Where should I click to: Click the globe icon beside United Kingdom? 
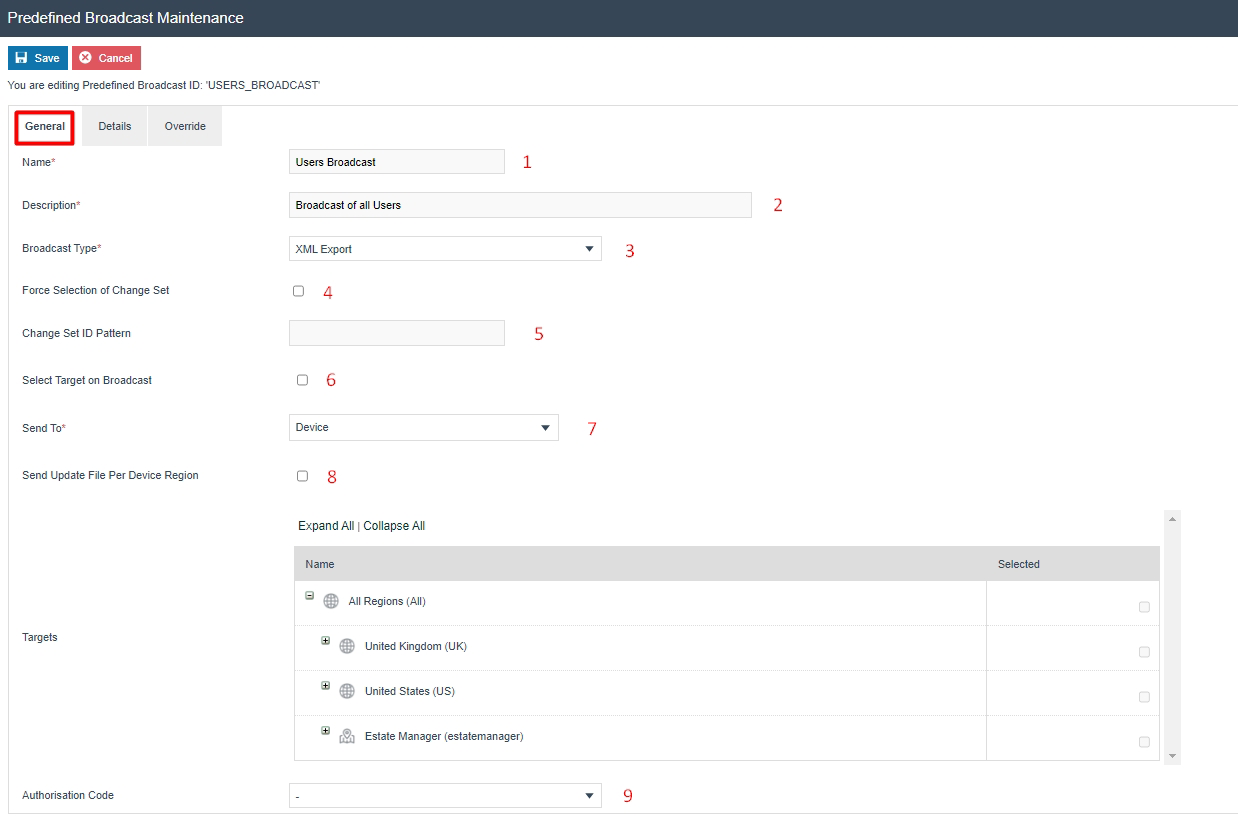click(x=346, y=646)
